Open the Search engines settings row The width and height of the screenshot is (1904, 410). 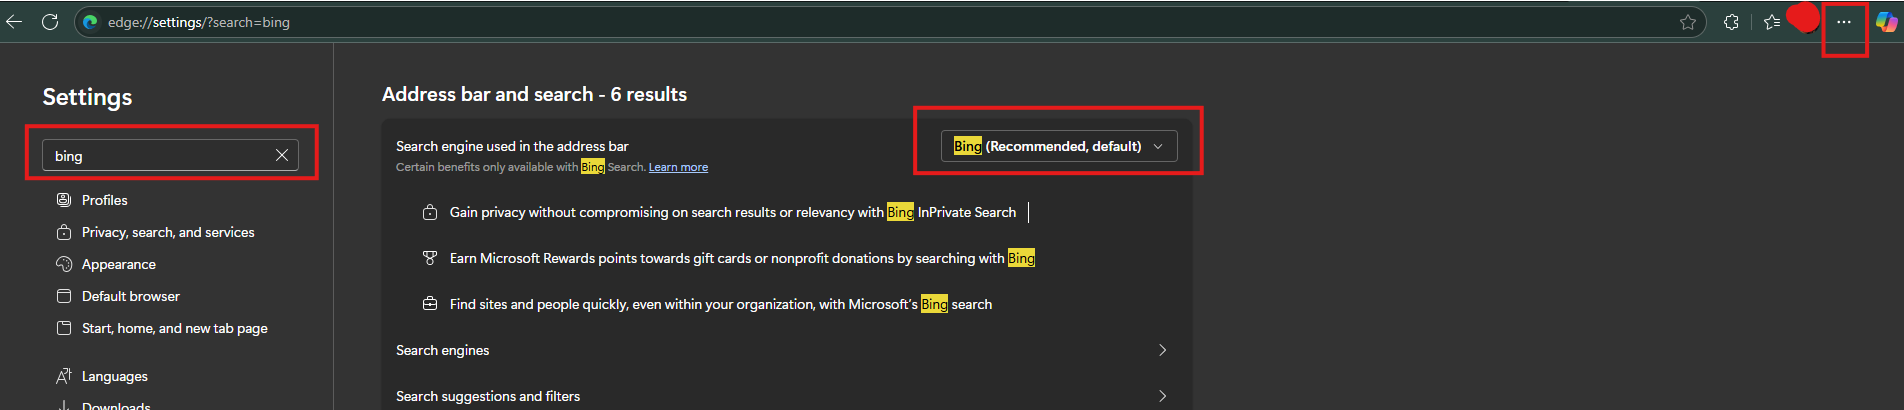click(x=786, y=350)
